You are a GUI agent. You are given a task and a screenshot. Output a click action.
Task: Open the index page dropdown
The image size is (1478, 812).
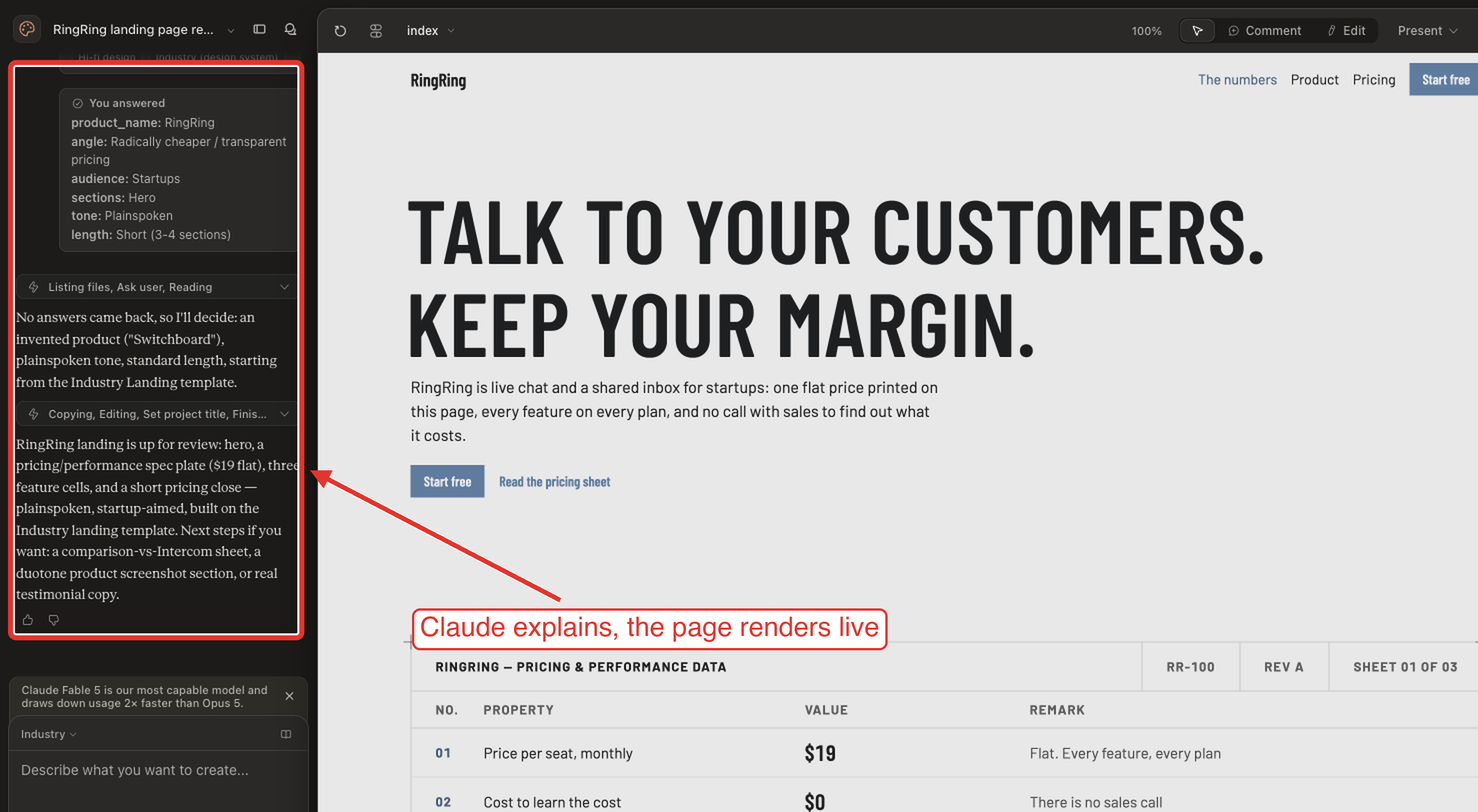[431, 31]
